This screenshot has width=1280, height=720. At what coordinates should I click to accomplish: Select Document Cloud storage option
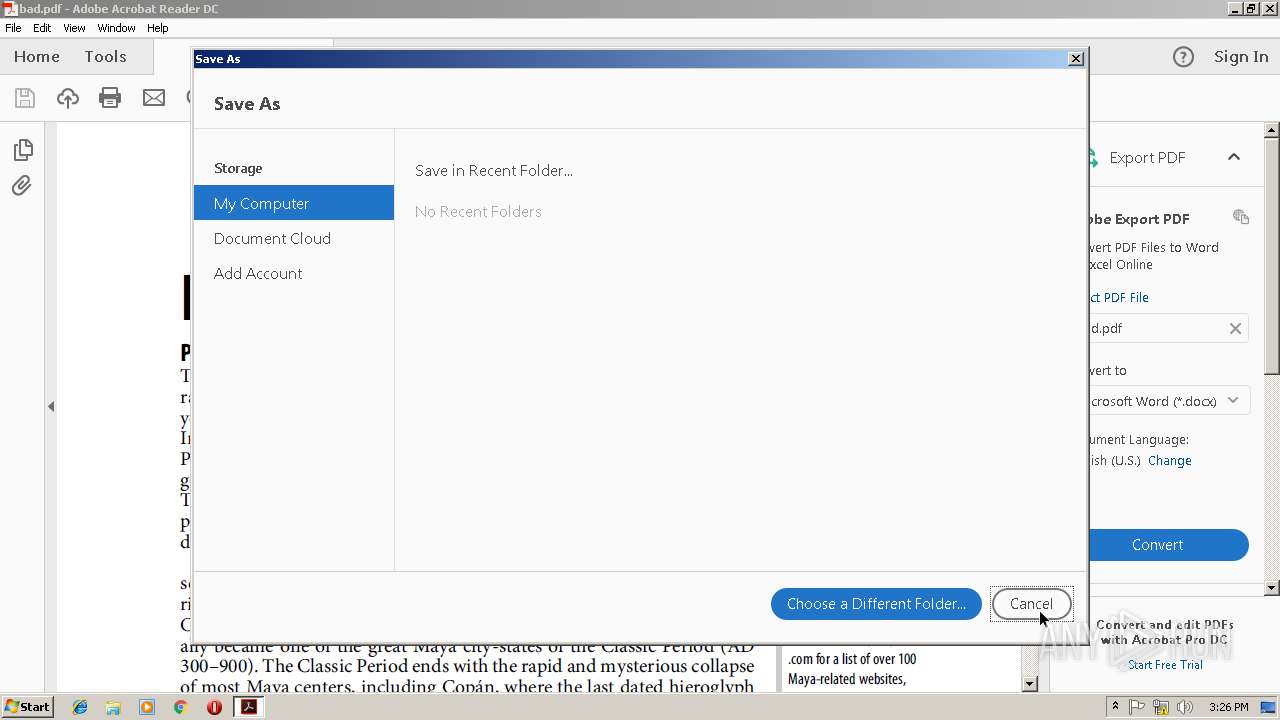tap(294, 238)
